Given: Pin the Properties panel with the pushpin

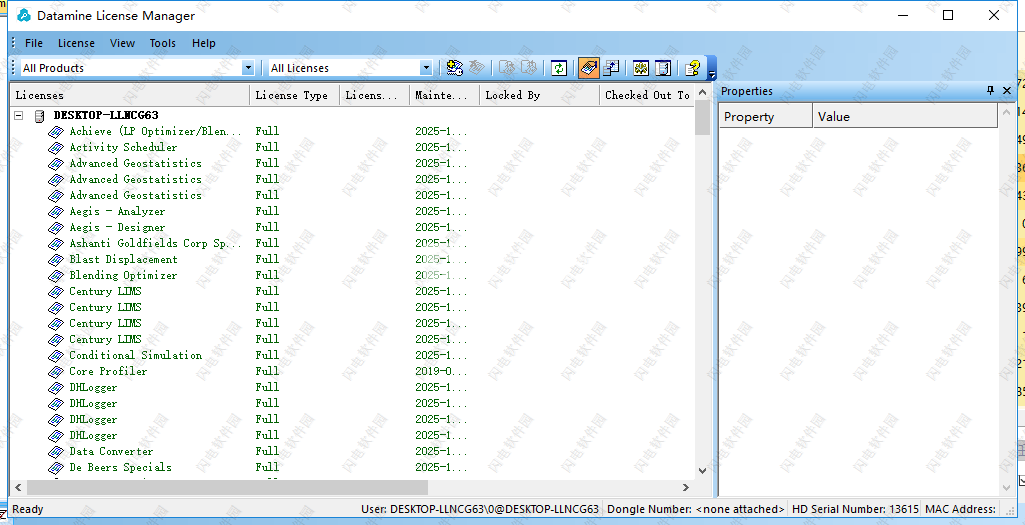Looking at the screenshot, I should coord(990,90).
